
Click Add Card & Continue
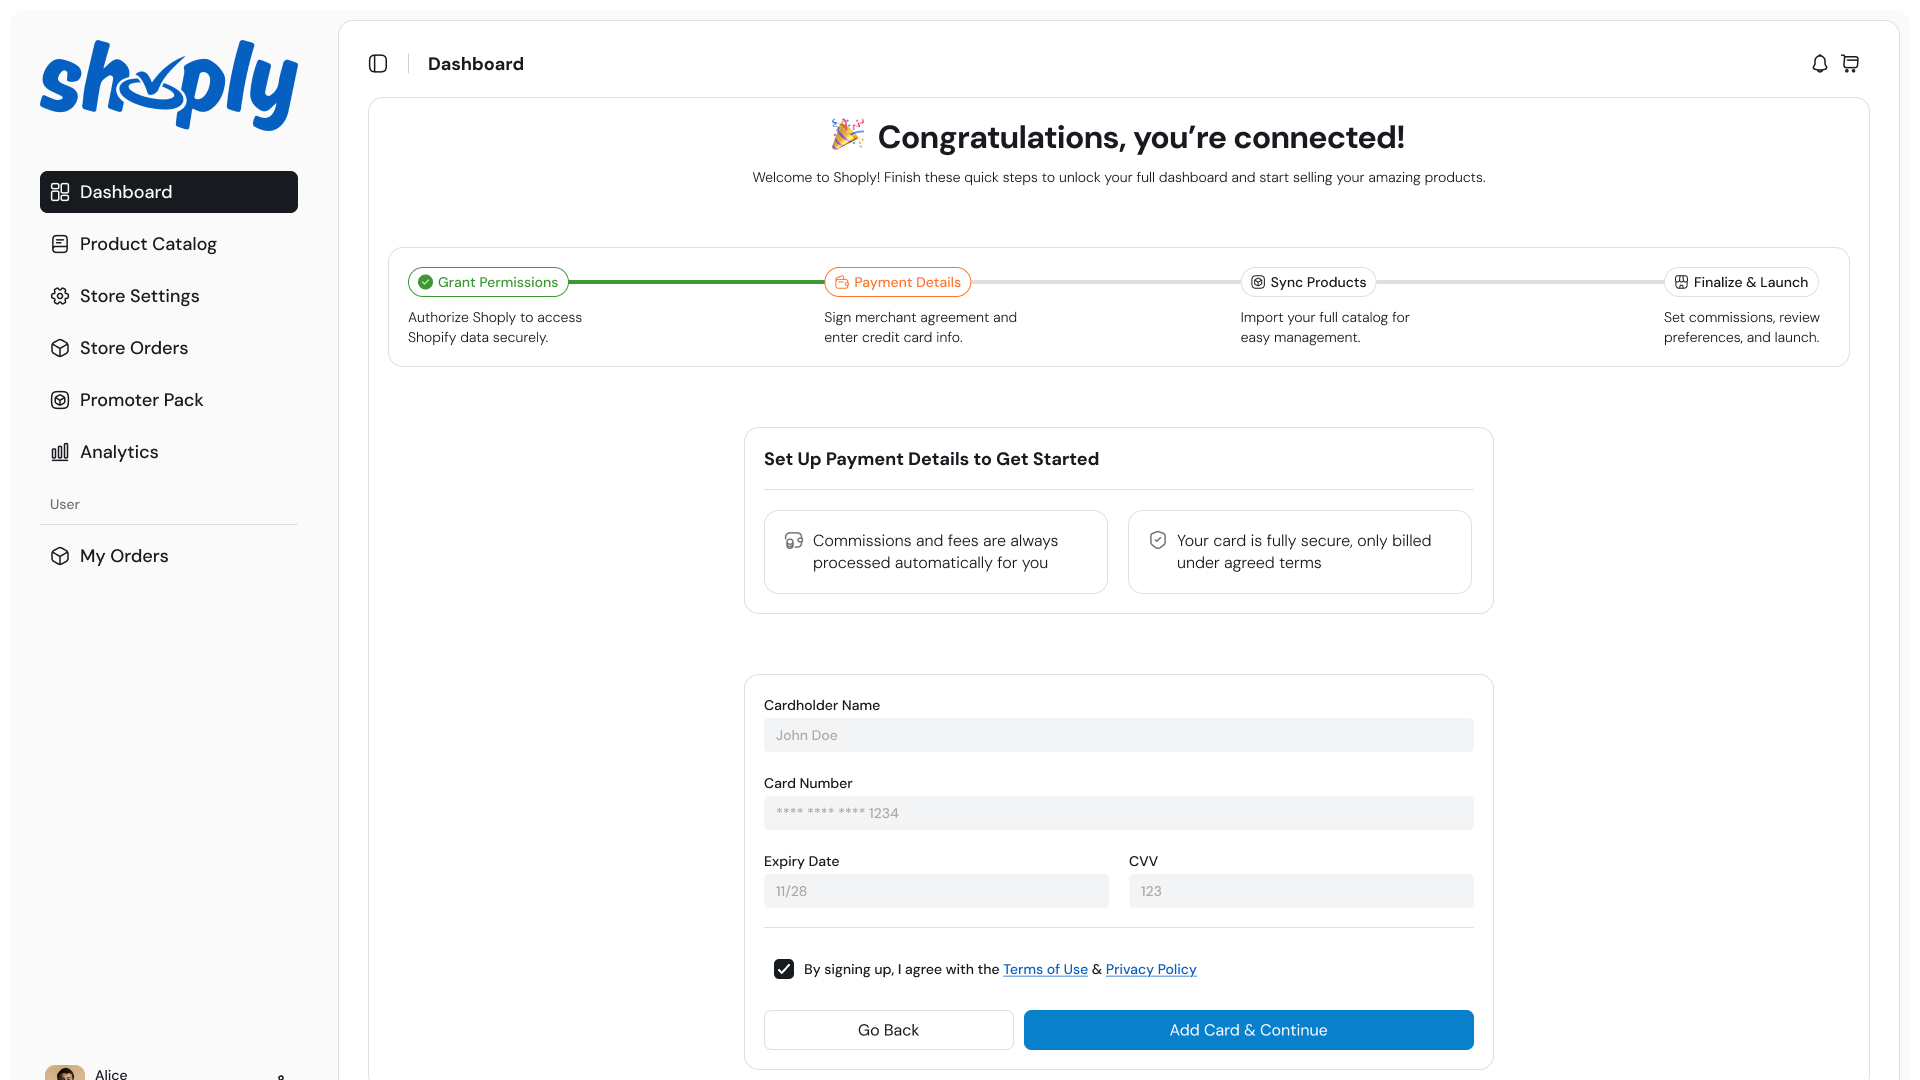pos(1249,1030)
